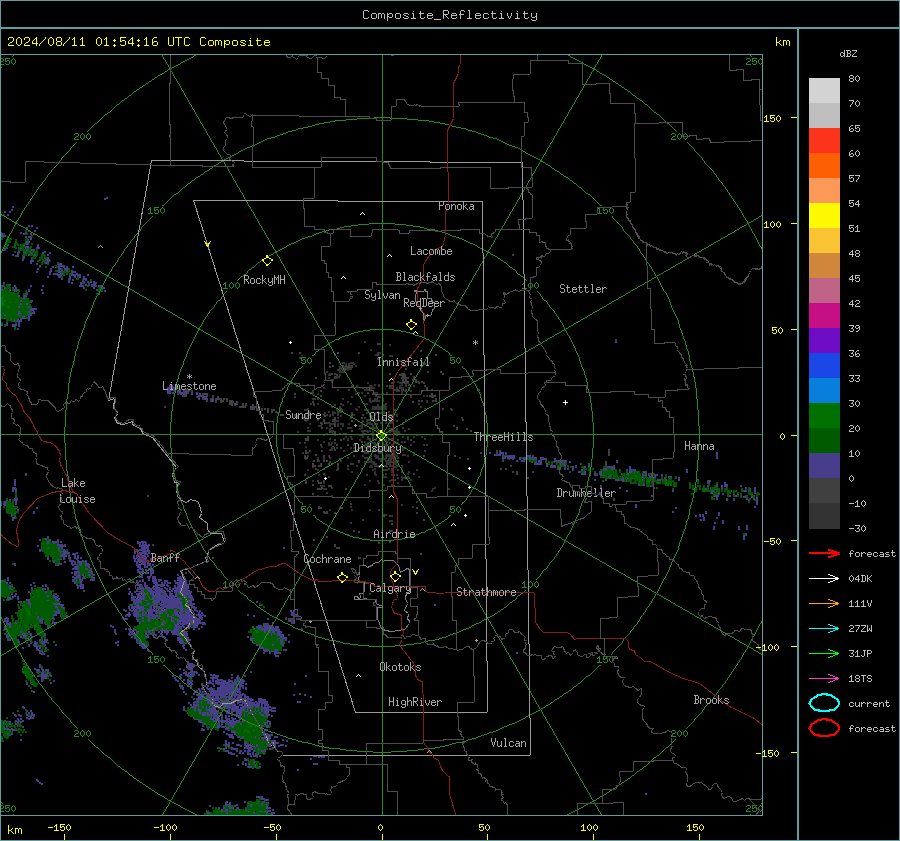Click the Blackfalds town label
The image size is (900, 841).
pos(425,277)
